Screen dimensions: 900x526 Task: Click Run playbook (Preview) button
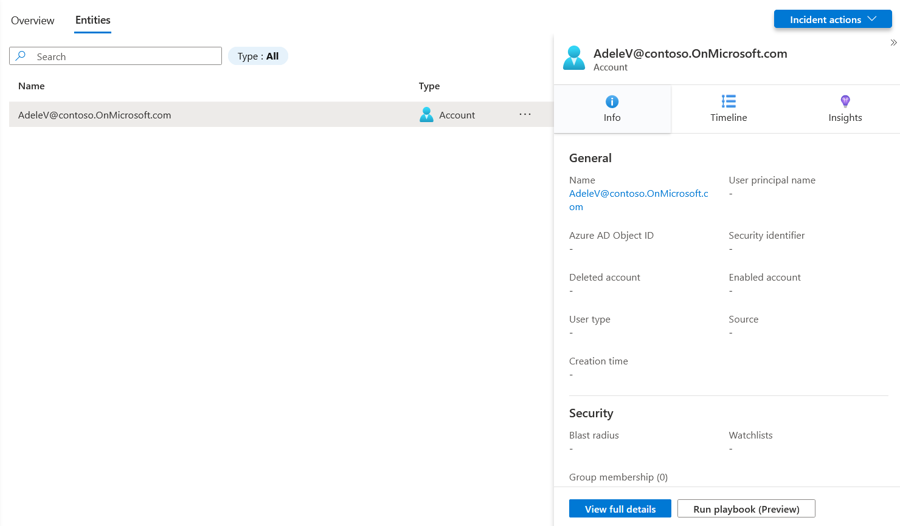pos(746,509)
